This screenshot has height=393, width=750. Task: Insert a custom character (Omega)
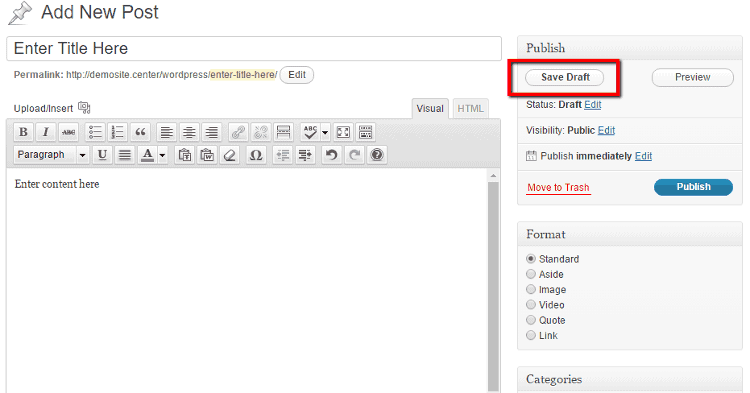click(x=256, y=155)
